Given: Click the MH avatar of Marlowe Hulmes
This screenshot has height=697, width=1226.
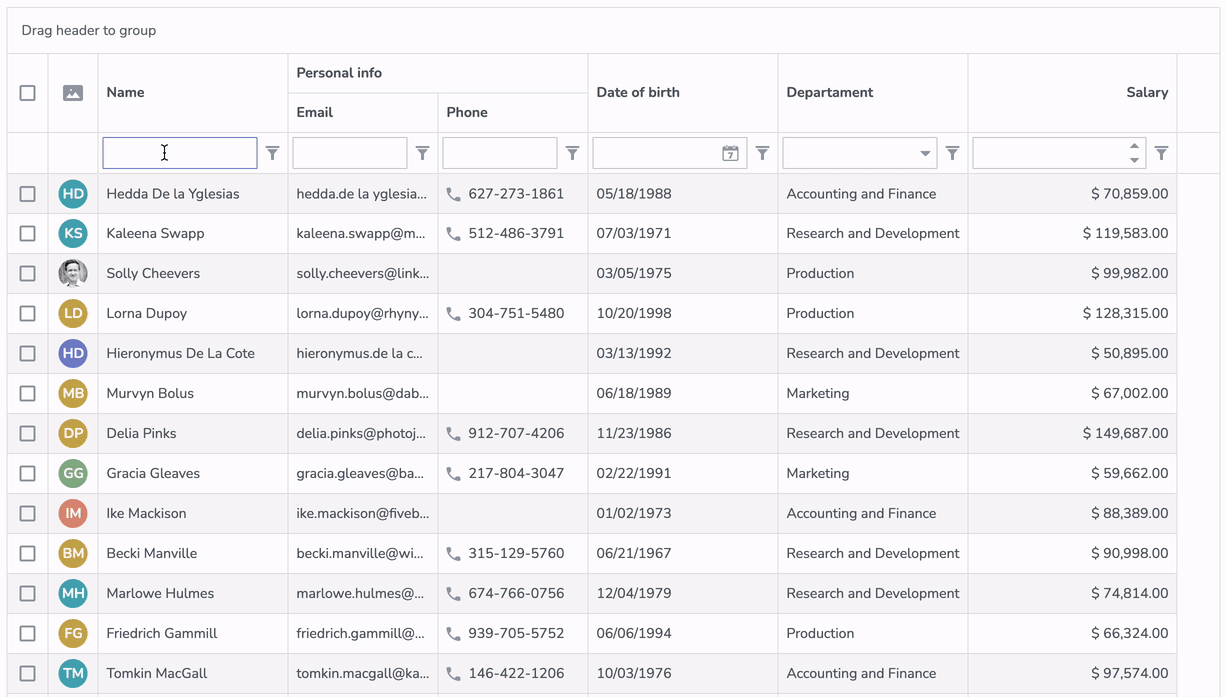Looking at the screenshot, I should coord(73,594).
